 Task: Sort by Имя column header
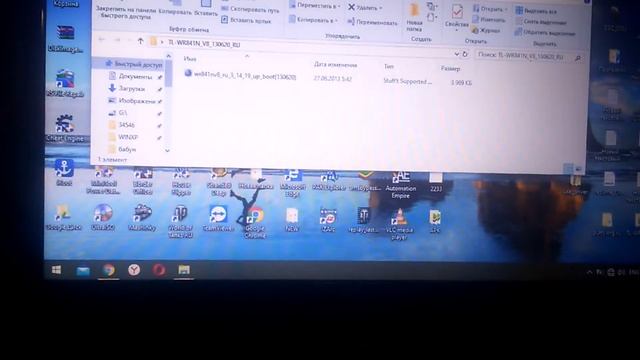(x=190, y=59)
